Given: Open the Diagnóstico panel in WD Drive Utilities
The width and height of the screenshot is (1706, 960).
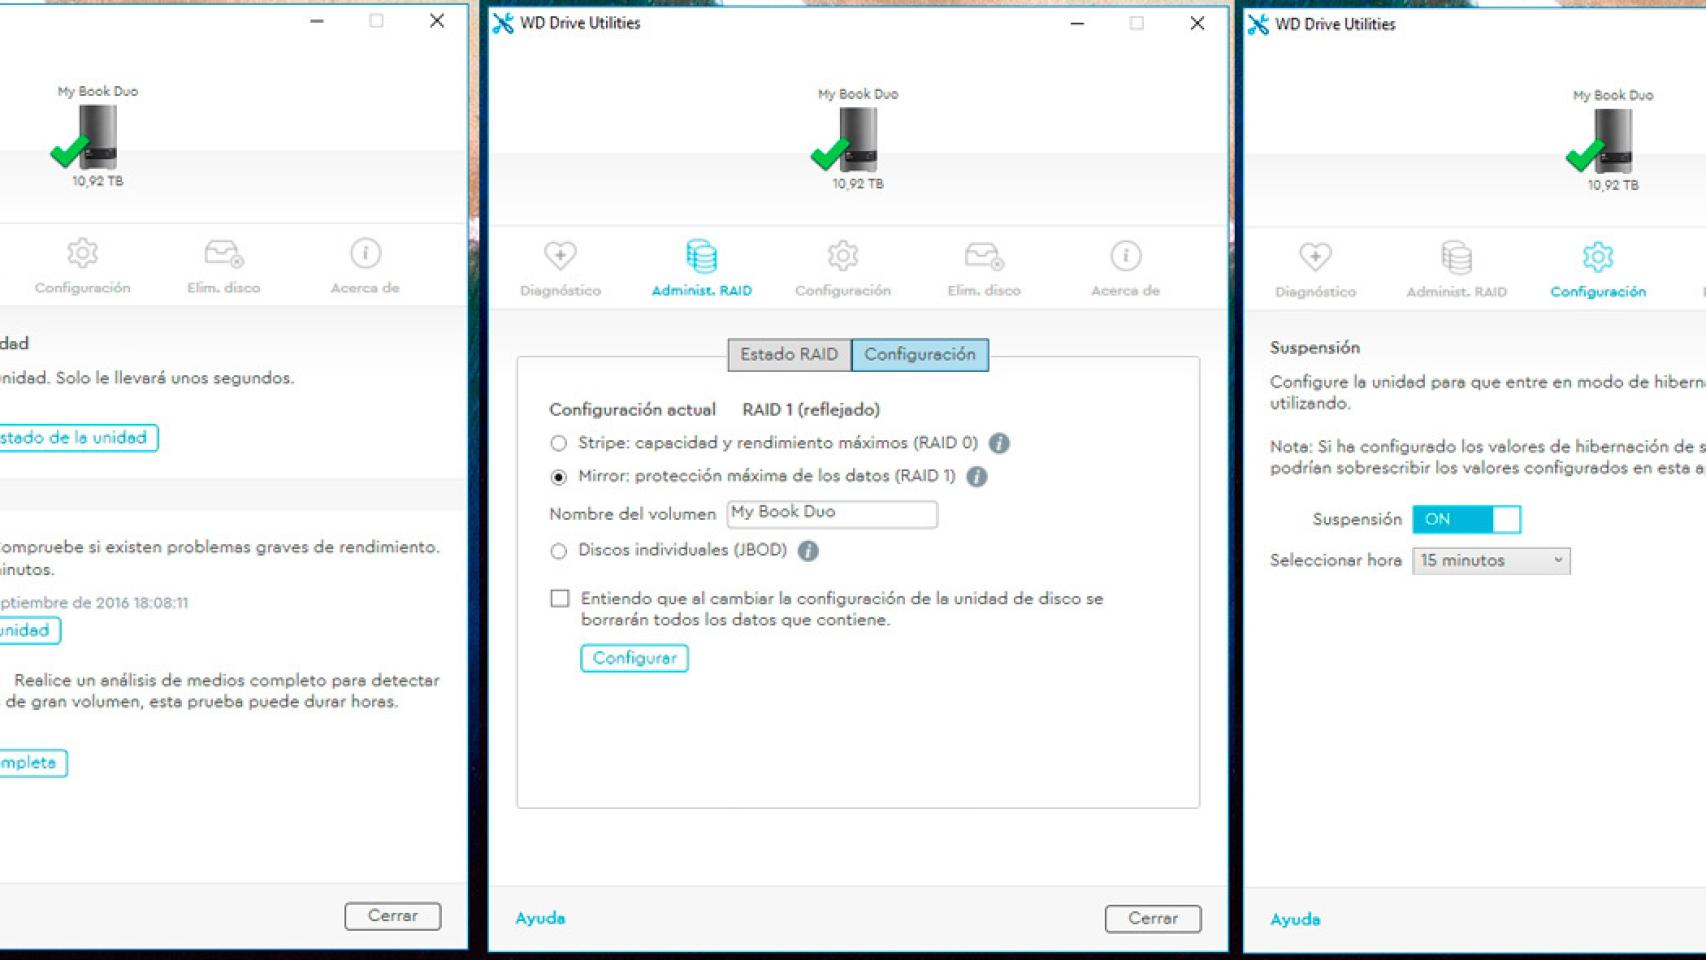Looking at the screenshot, I should pos(560,265).
